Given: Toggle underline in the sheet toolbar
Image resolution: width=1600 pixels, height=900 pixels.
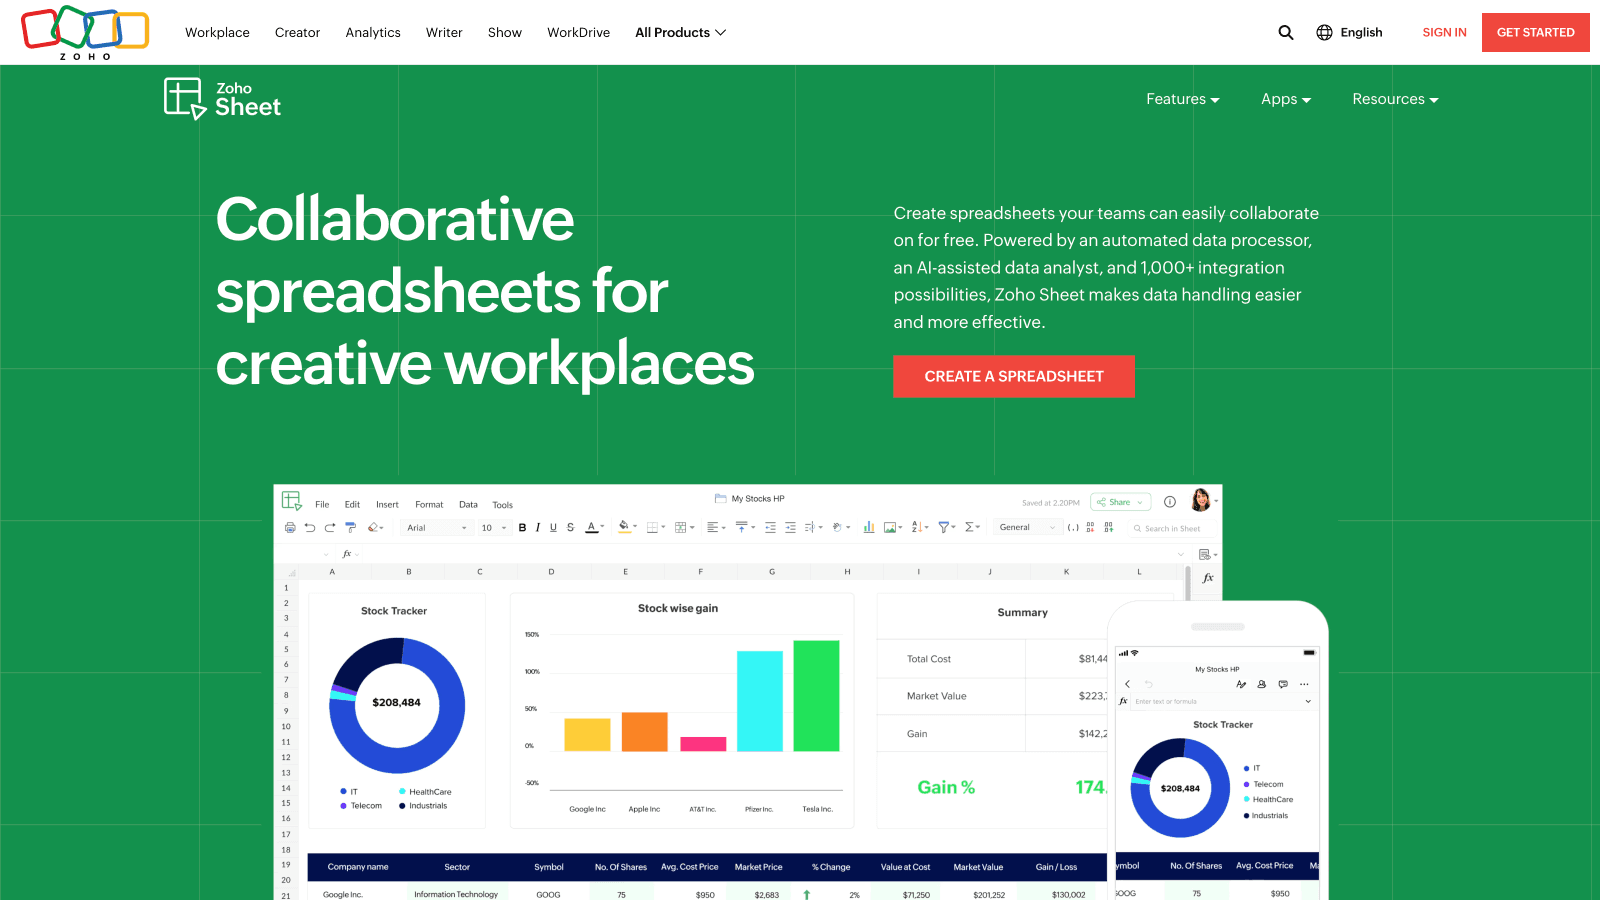Looking at the screenshot, I should 553,527.
